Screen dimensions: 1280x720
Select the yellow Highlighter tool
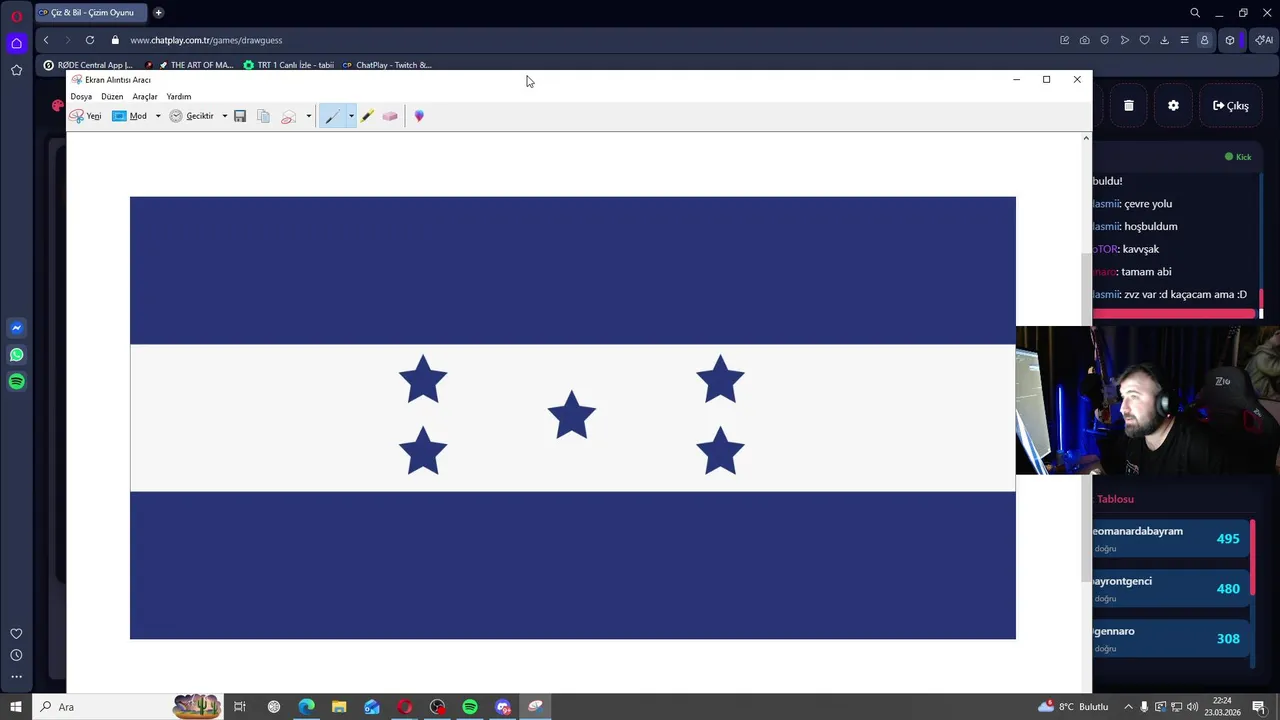click(367, 116)
